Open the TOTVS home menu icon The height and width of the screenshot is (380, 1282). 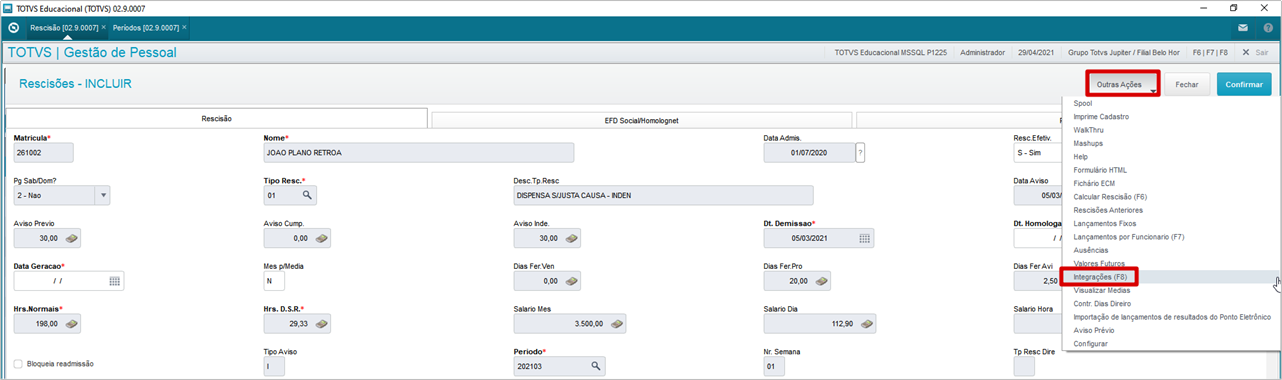coord(13,27)
